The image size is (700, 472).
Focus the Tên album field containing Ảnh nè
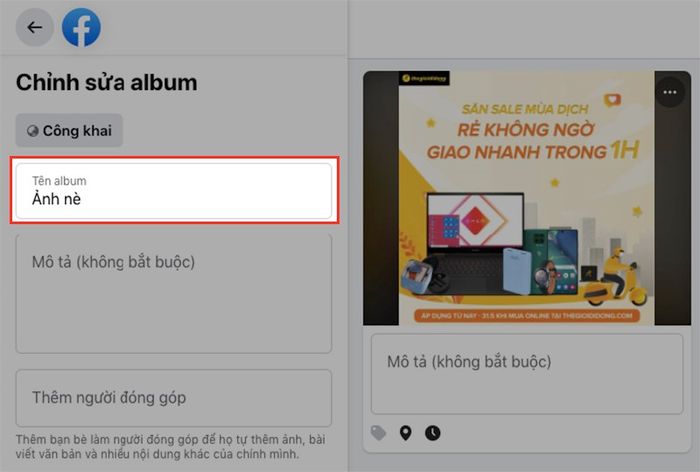point(174,191)
